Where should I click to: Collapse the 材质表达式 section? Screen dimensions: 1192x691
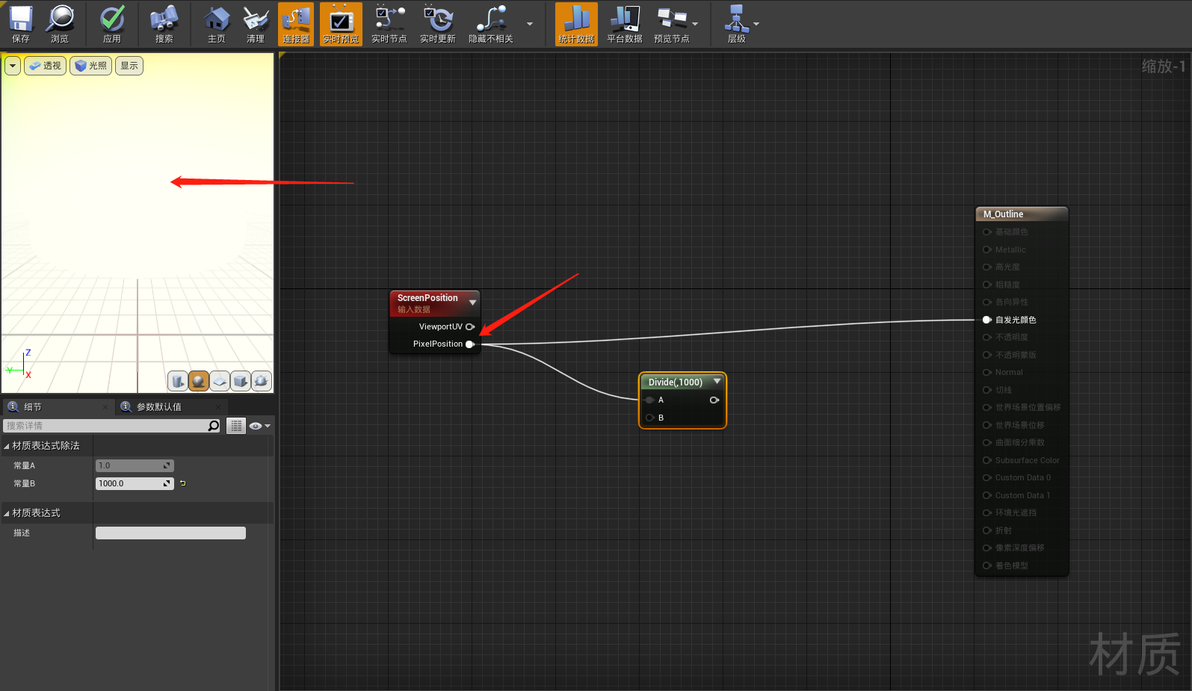(x=7, y=513)
